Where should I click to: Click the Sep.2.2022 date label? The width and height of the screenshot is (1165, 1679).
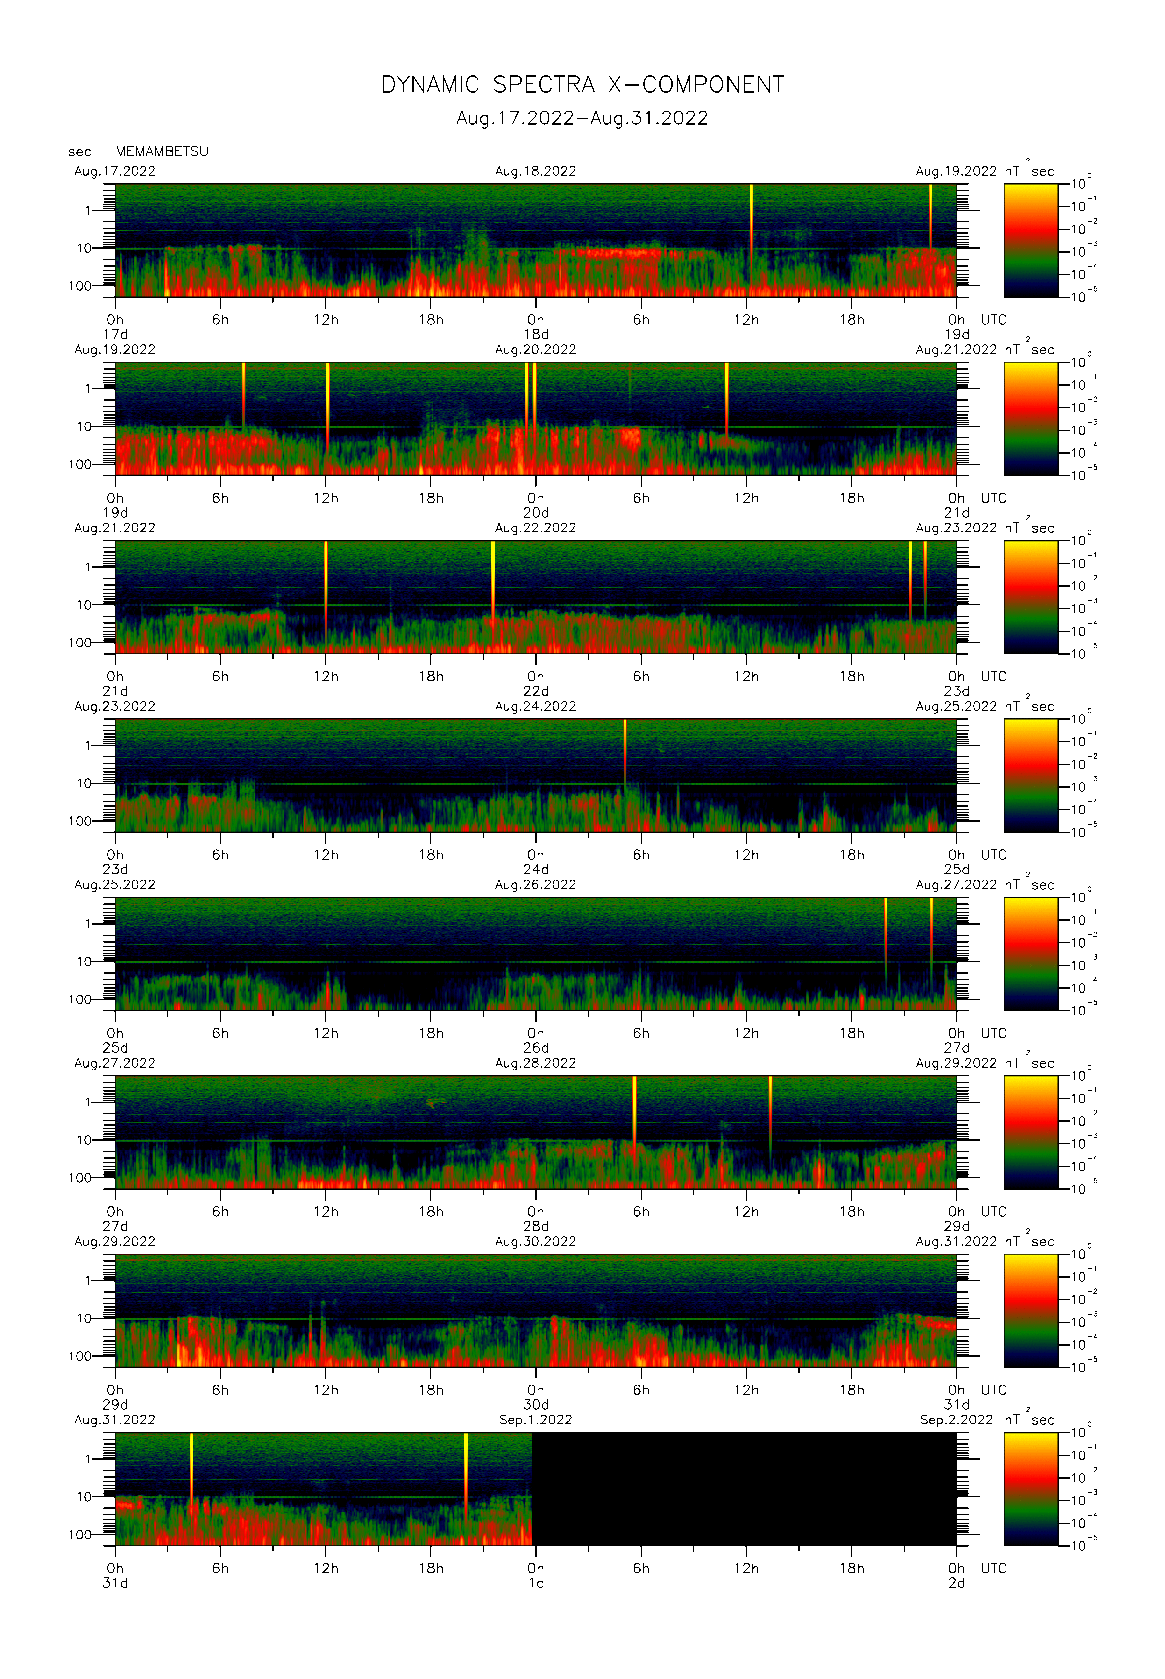click(x=956, y=1420)
